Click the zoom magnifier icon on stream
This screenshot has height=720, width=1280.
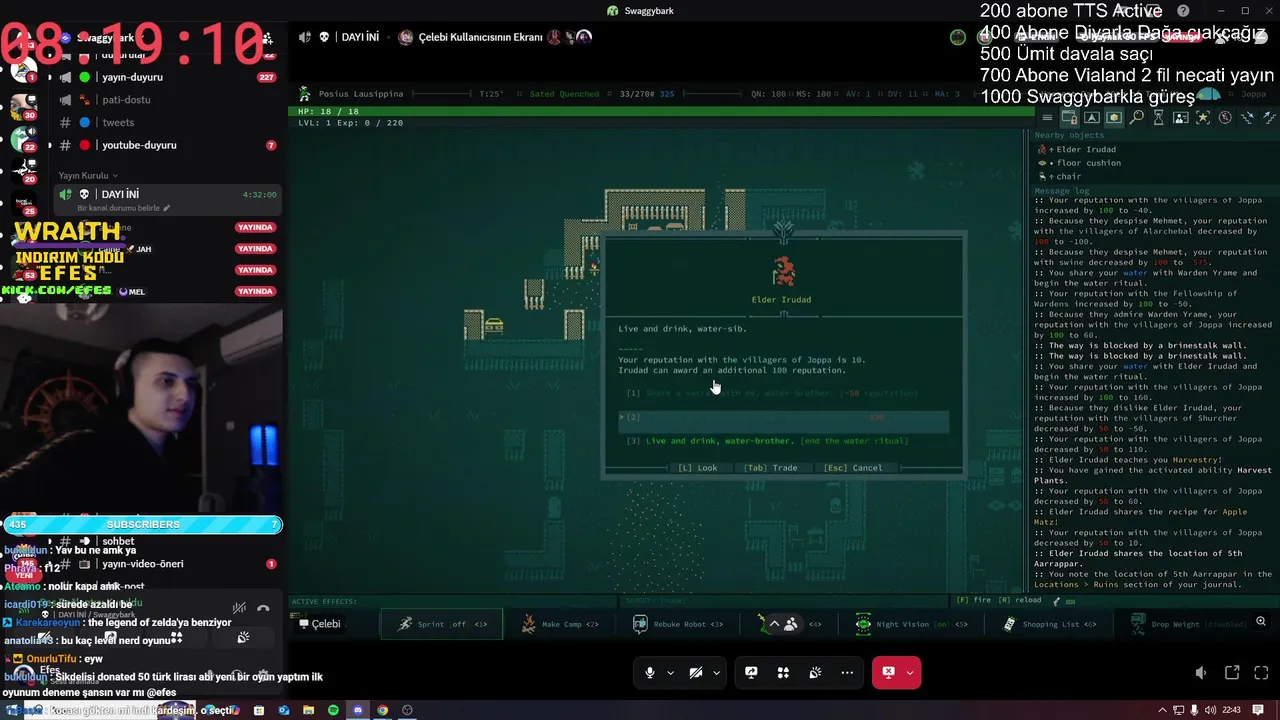coord(1261,622)
